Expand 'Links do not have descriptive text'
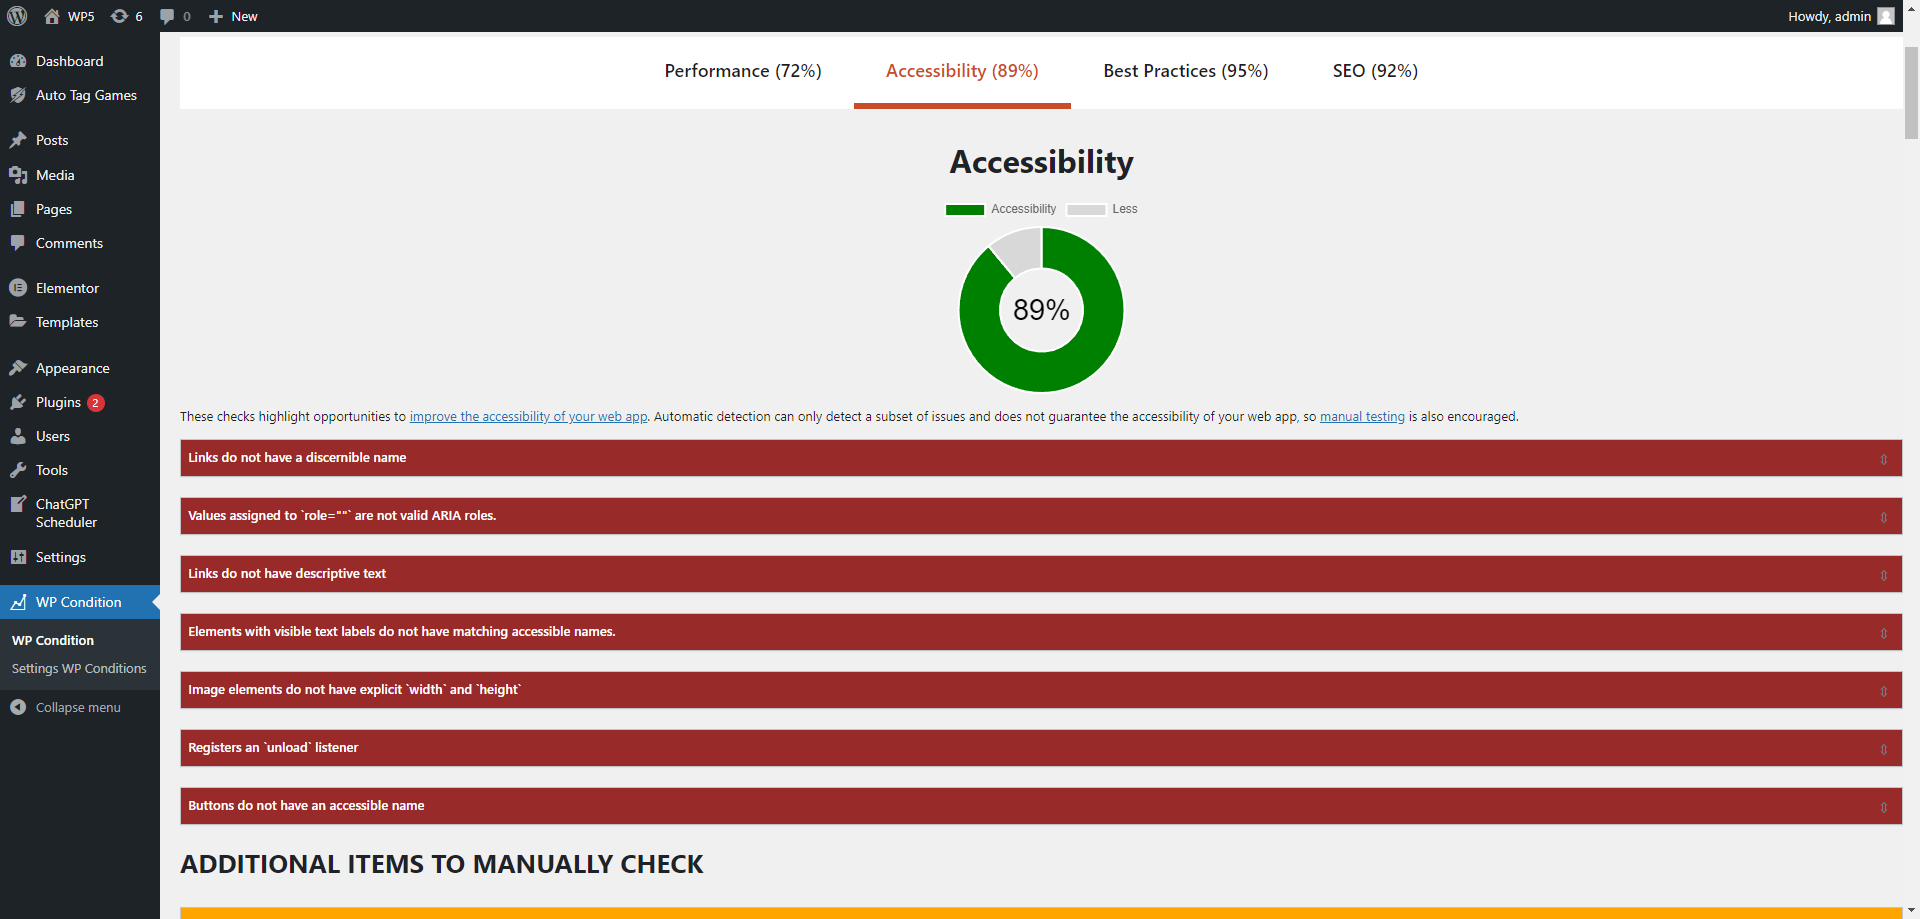The width and height of the screenshot is (1920, 919). (1041, 574)
